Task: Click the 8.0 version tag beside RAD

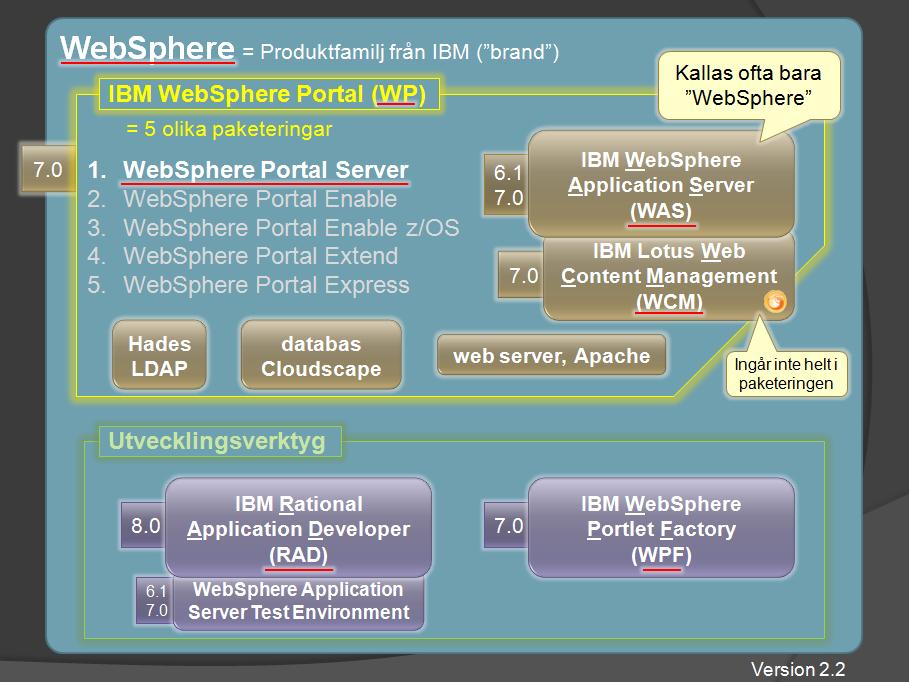Action: tap(146, 525)
